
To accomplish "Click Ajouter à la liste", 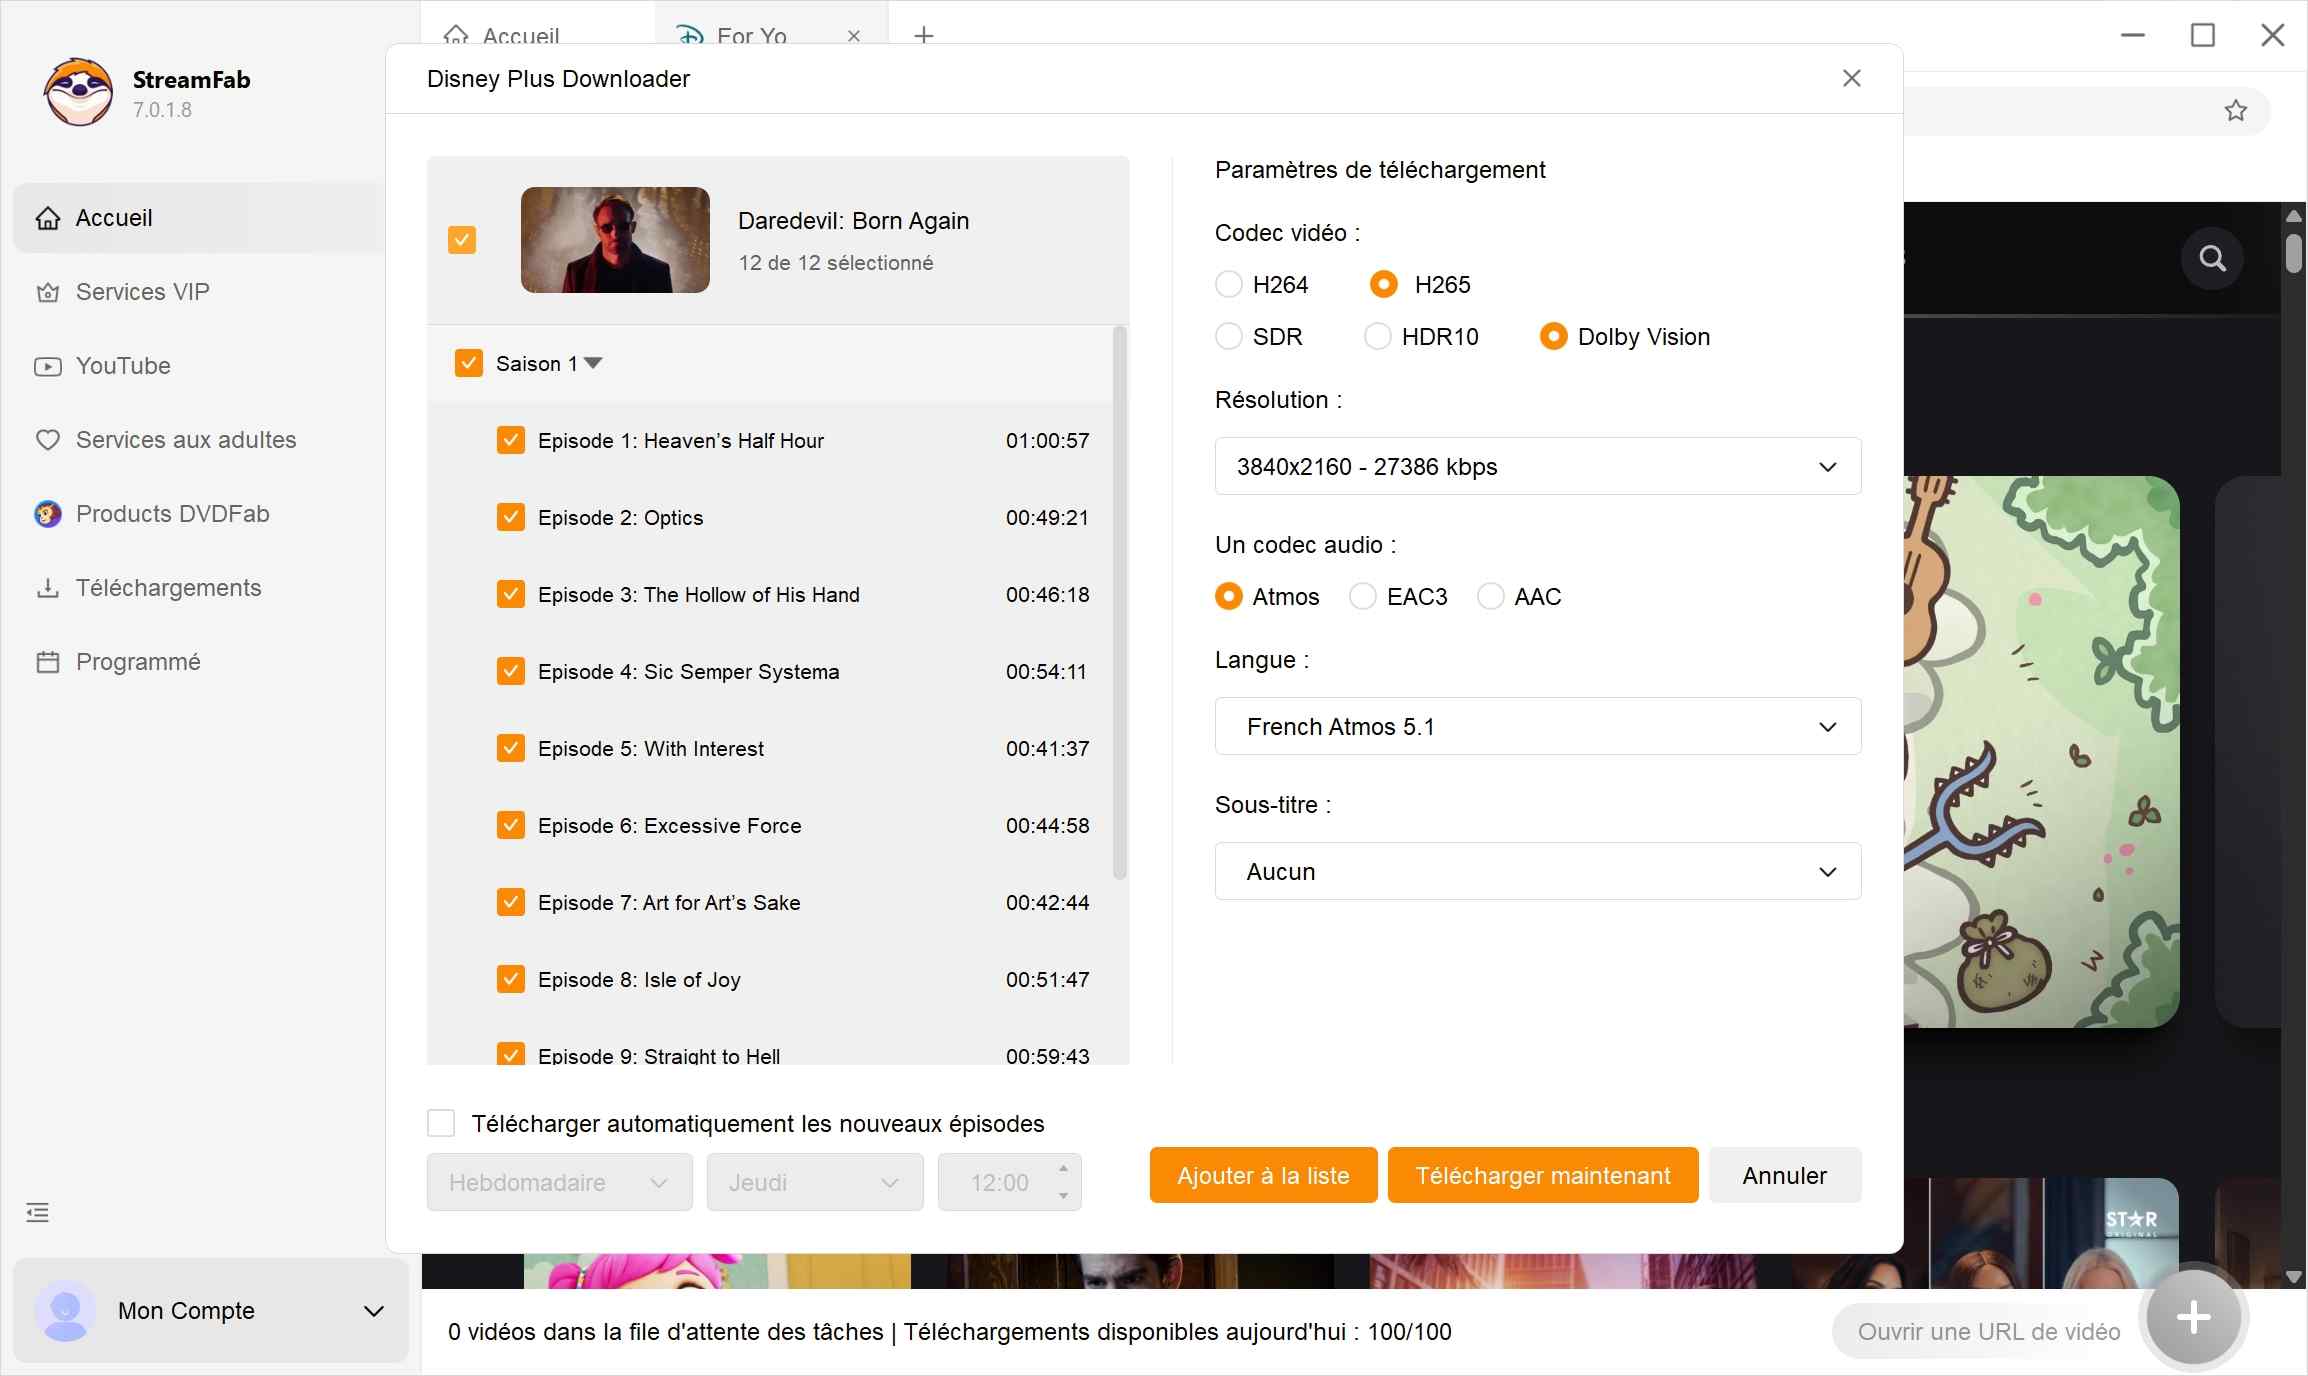I will tap(1262, 1175).
